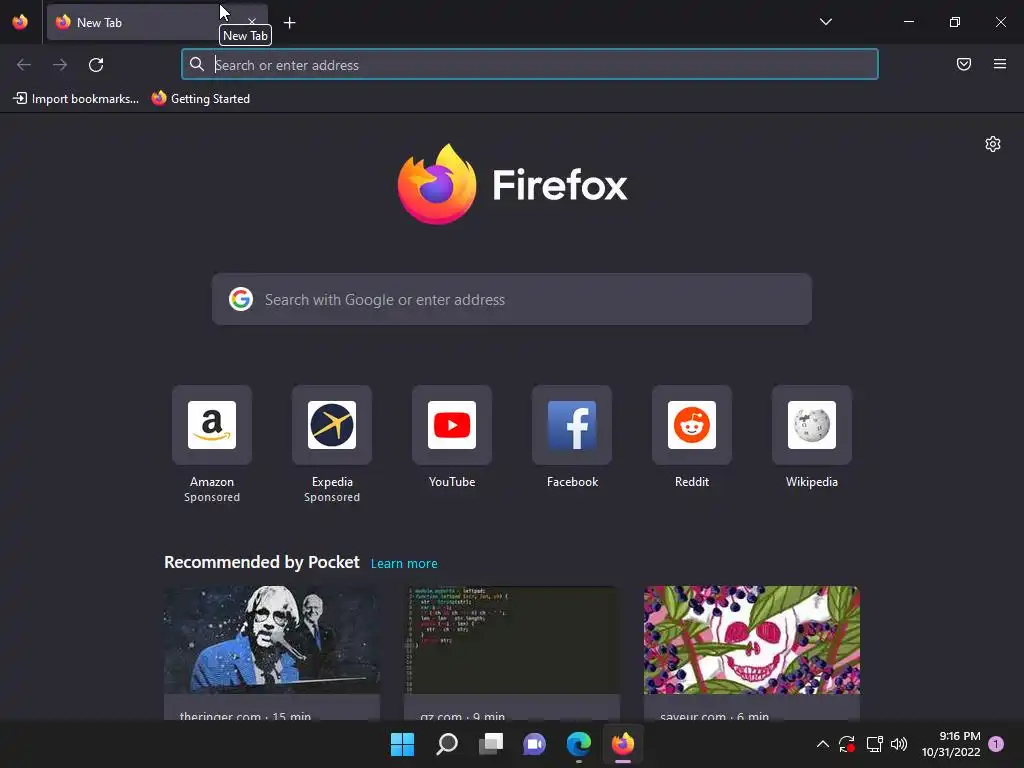Open a new tab with plus button

coord(289,23)
